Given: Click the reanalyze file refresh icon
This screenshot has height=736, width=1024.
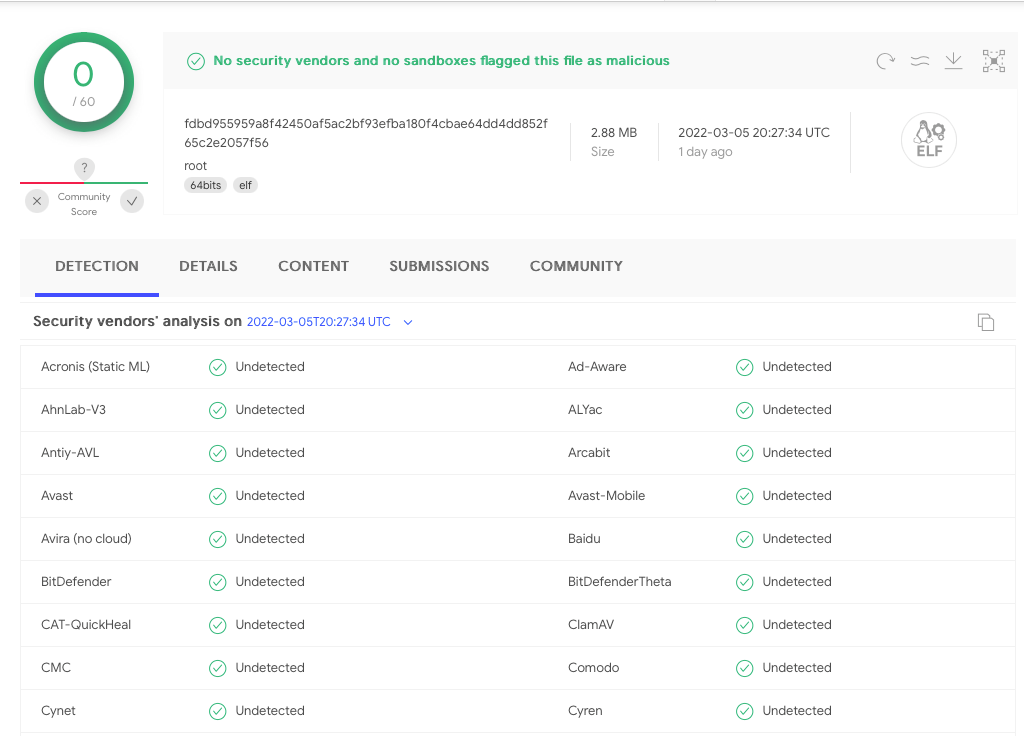Looking at the screenshot, I should coord(885,62).
